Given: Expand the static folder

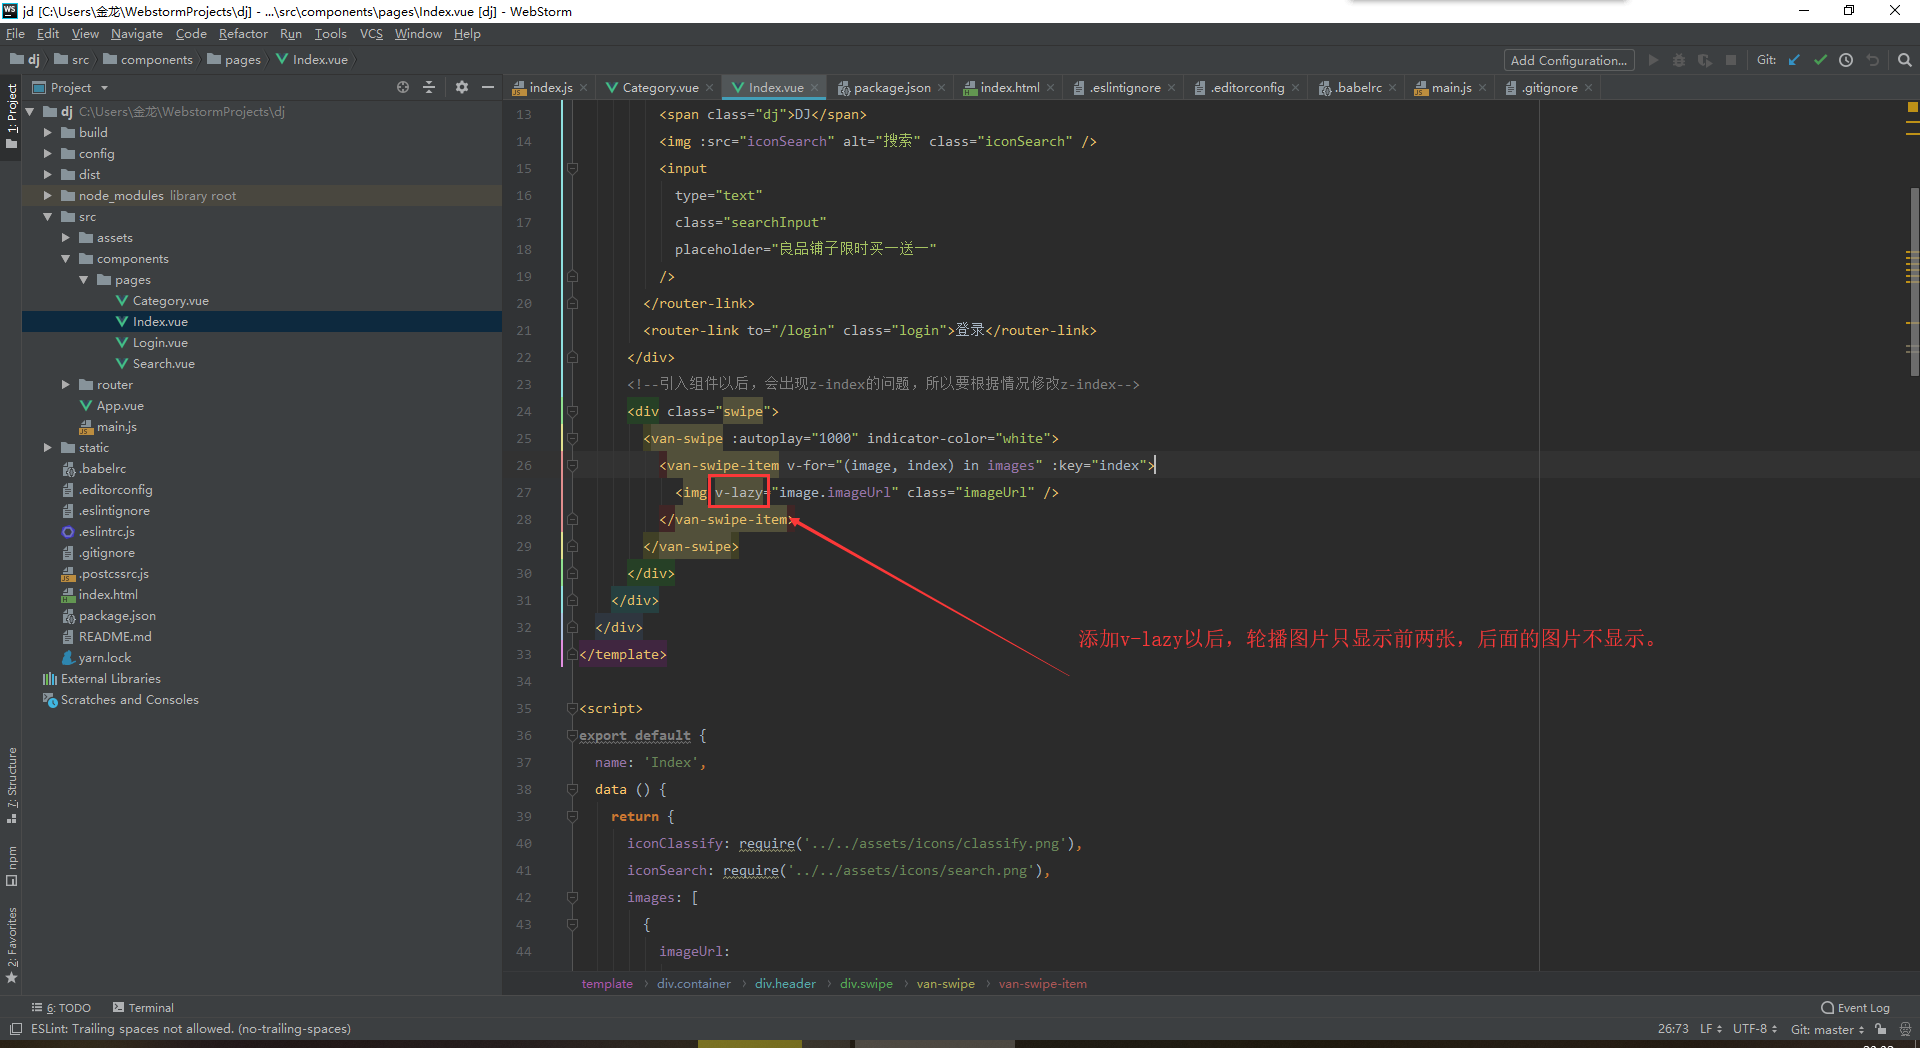Looking at the screenshot, I should click(x=47, y=447).
